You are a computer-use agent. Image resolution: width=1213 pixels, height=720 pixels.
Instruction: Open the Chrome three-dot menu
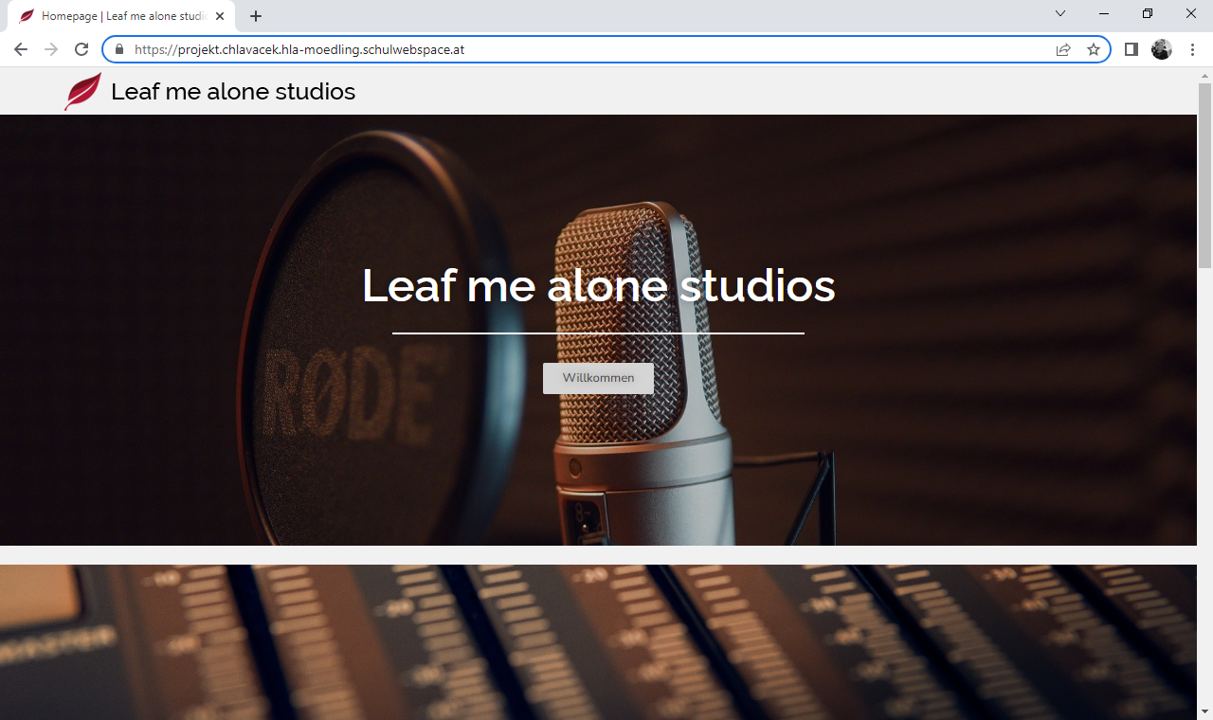1192,49
